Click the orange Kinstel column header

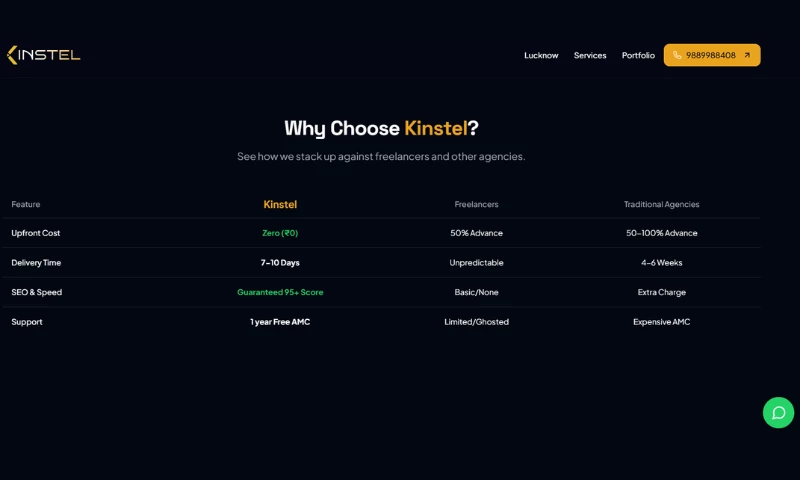click(280, 204)
